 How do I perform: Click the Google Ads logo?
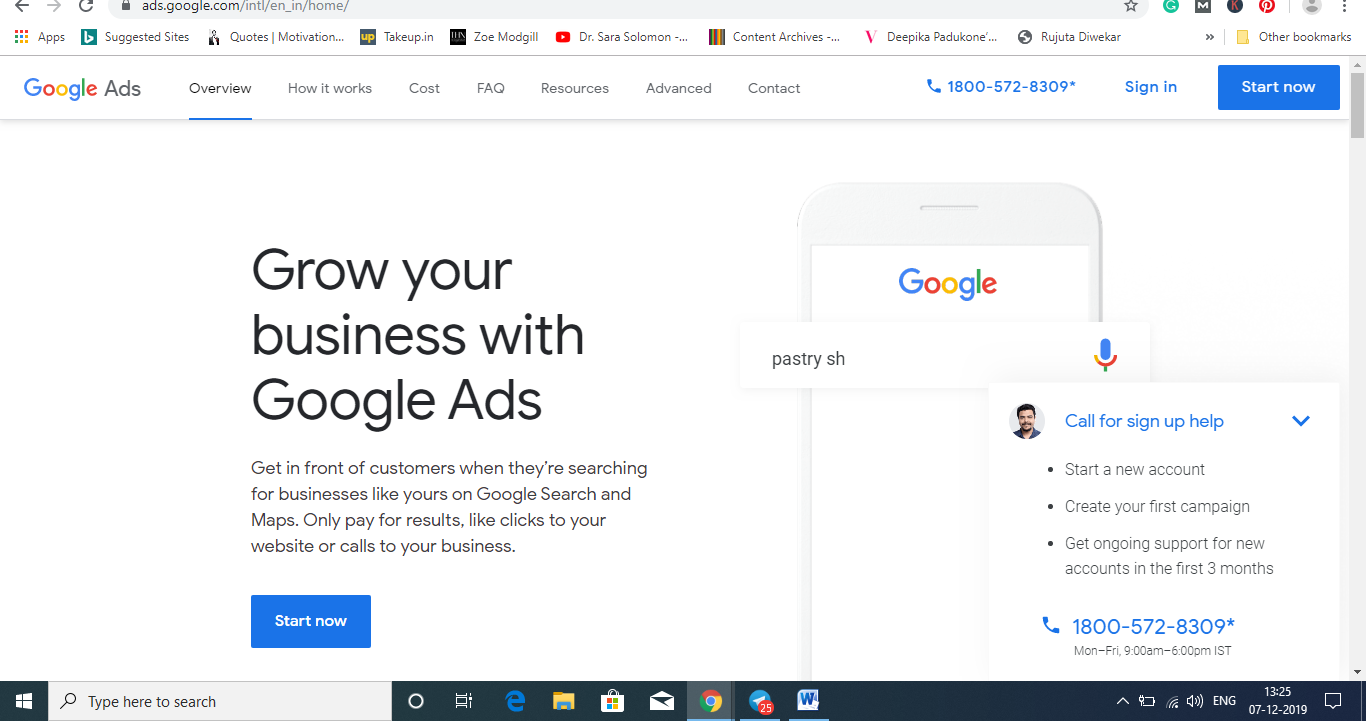pos(82,88)
